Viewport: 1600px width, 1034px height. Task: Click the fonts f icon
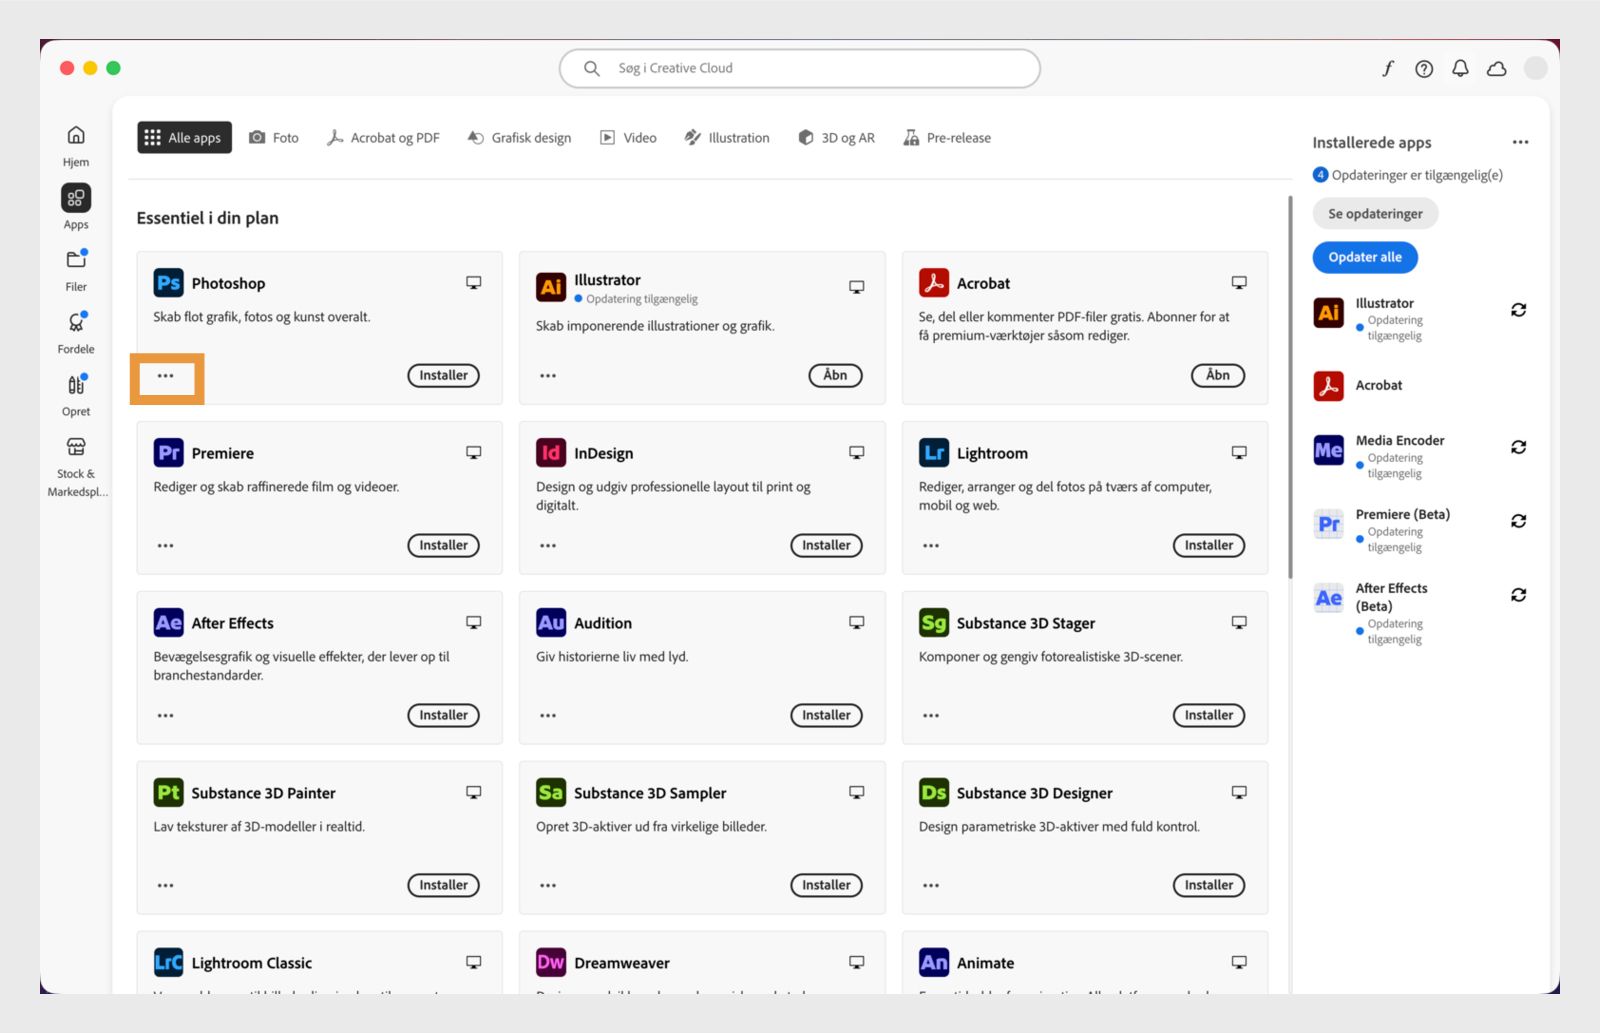[x=1388, y=68]
